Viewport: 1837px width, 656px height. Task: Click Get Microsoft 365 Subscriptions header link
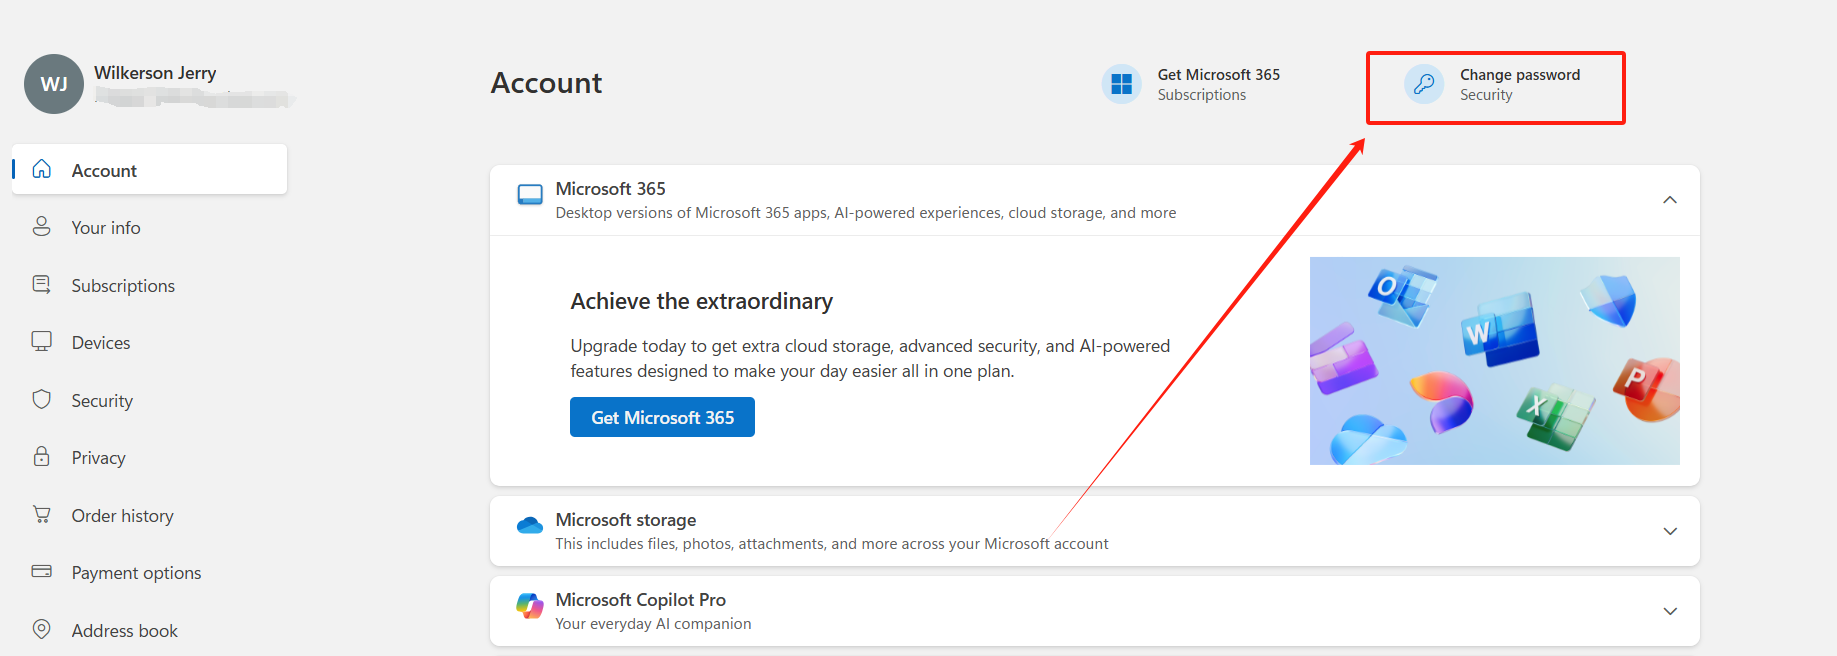[x=1192, y=84]
